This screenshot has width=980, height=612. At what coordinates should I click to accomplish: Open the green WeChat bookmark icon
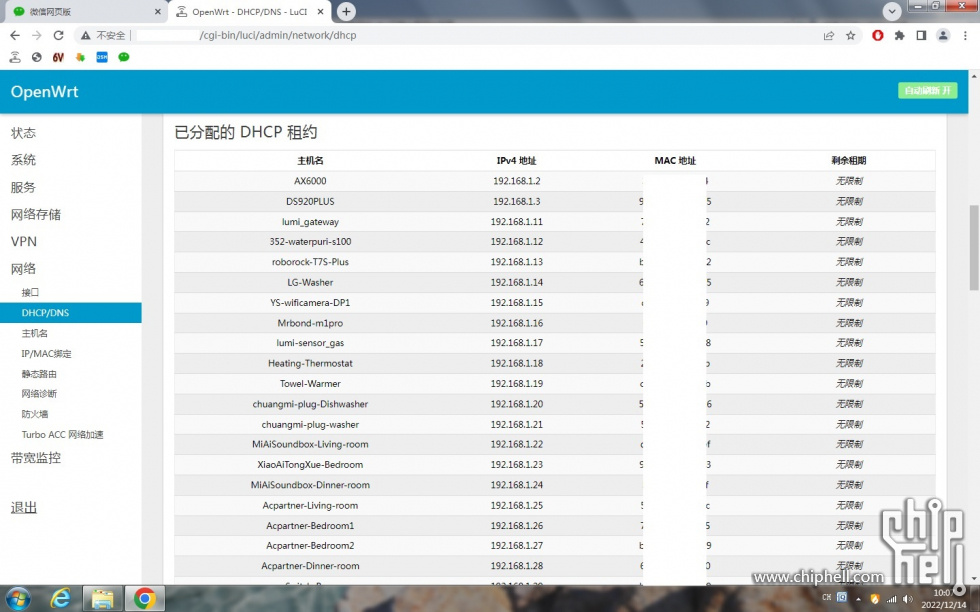(x=124, y=58)
